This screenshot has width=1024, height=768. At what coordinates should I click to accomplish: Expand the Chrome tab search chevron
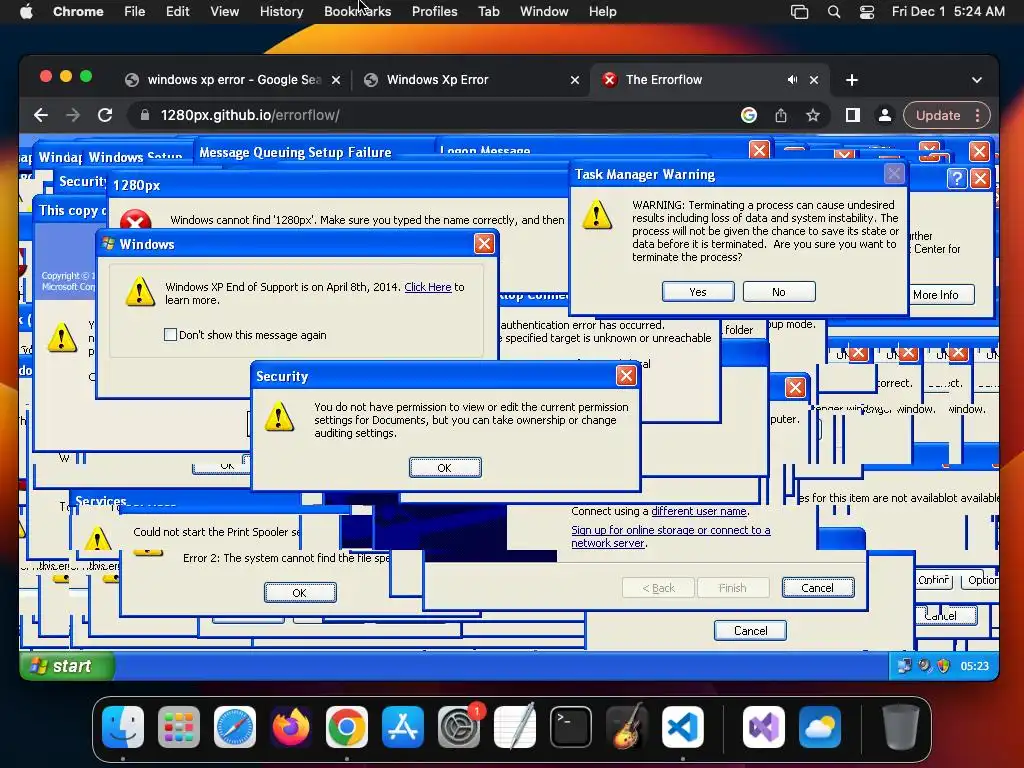click(976, 80)
